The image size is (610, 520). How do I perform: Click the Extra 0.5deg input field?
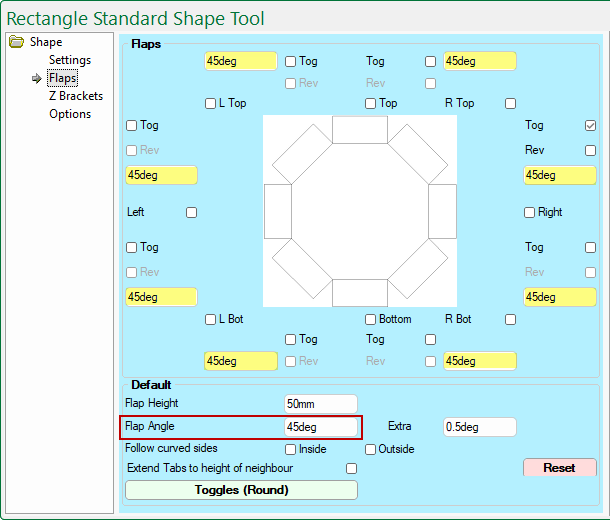coord(479,427)
